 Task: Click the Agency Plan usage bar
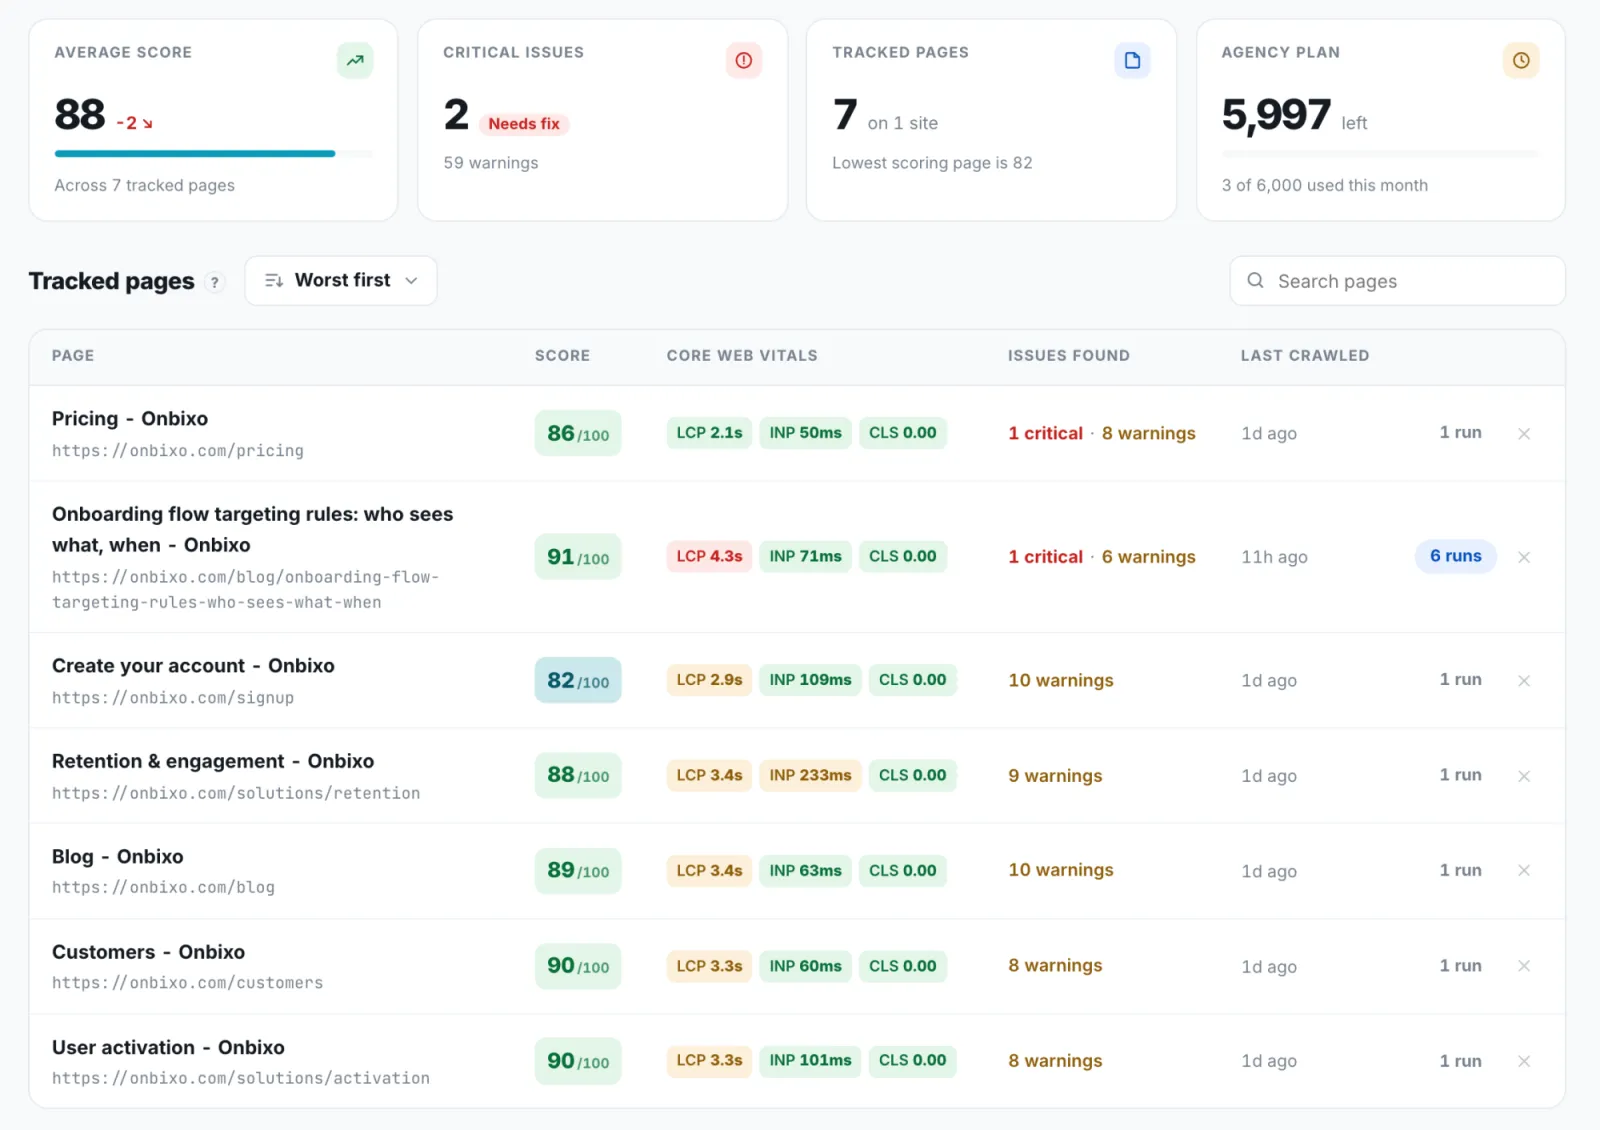(1380, 154)
